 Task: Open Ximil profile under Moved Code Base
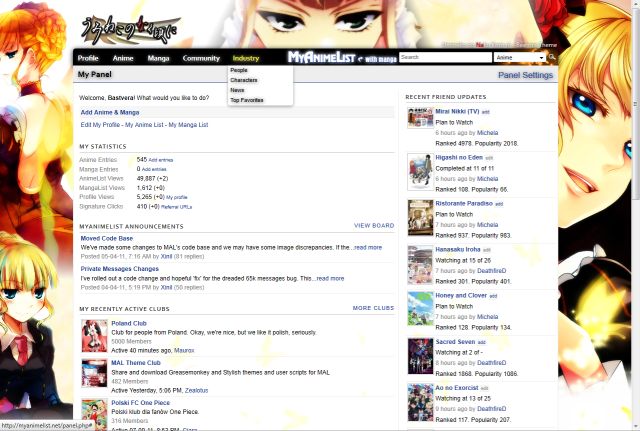pyautogui.click(x=166, y=256)
